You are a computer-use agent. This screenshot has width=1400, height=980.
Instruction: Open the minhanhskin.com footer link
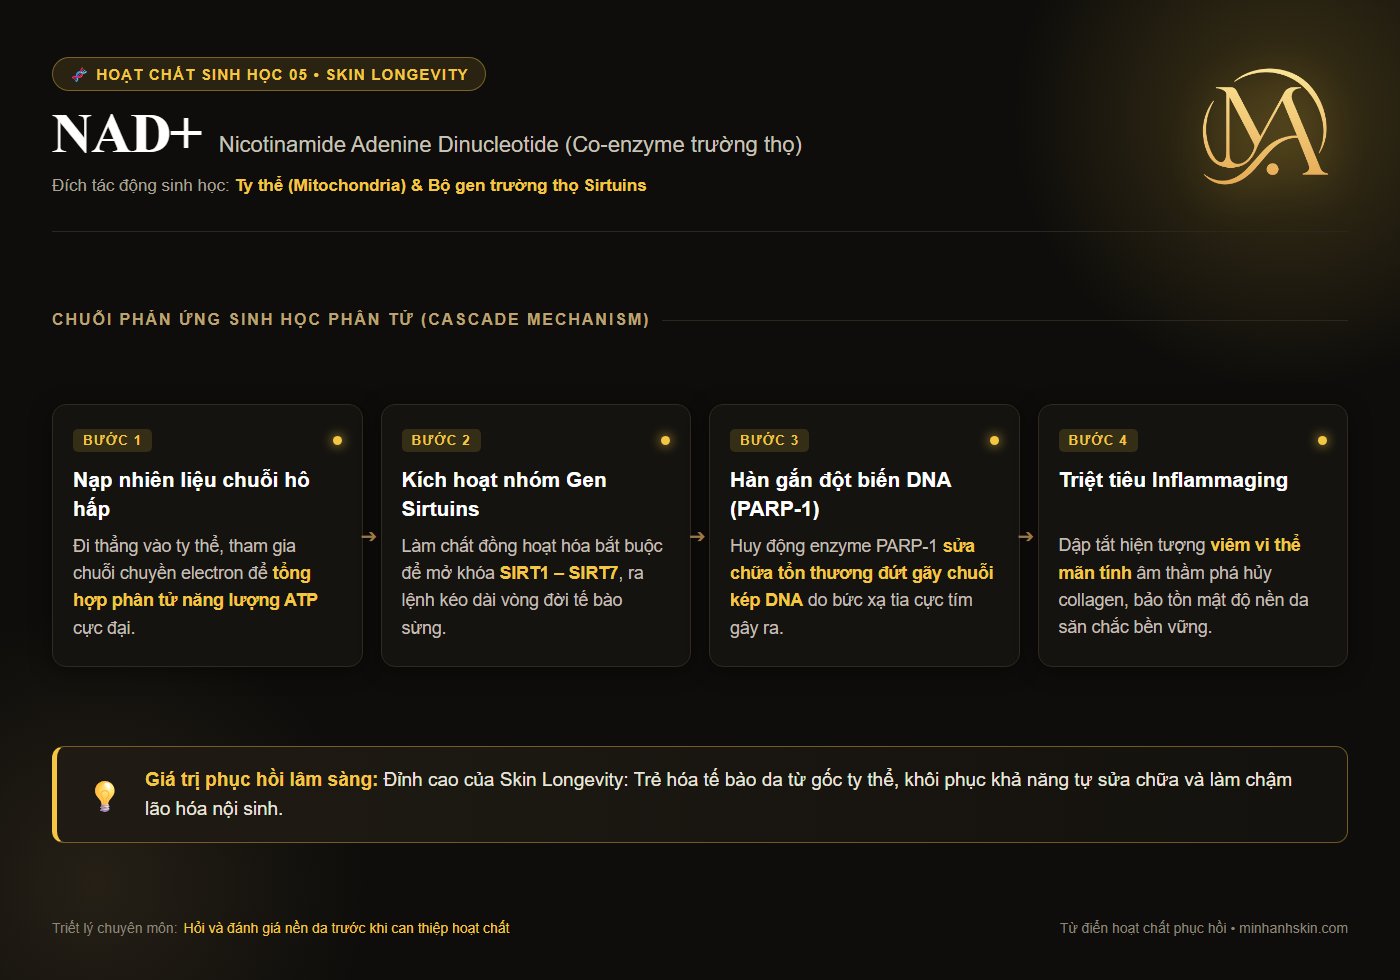point(1293,928)
